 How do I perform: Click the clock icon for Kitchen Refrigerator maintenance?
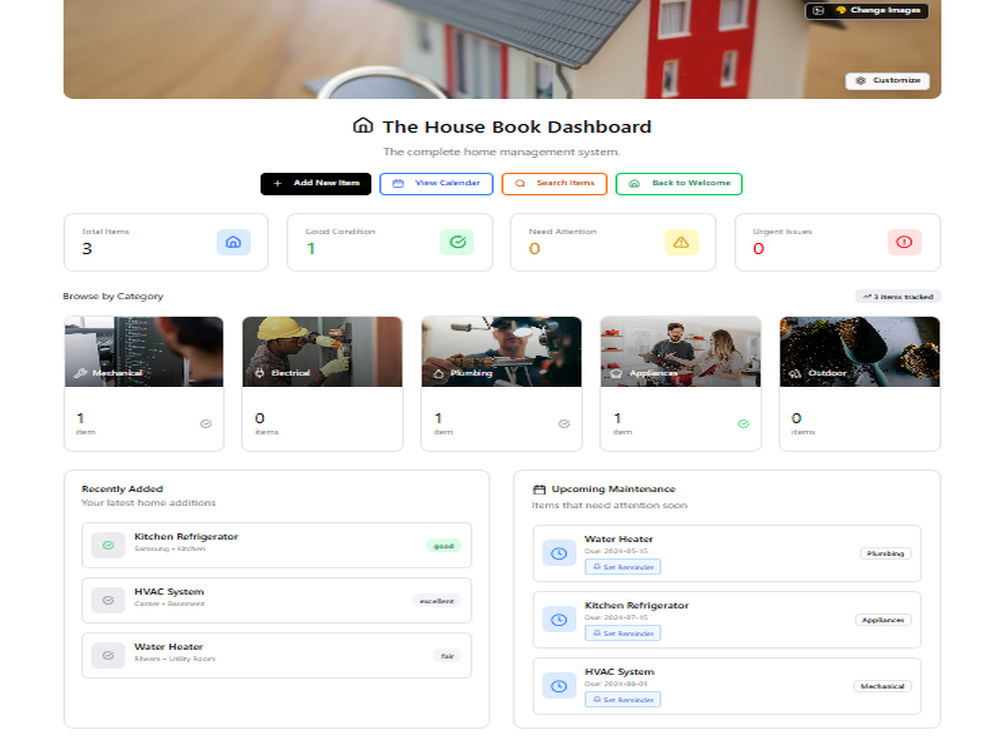[x=559, y=619]
